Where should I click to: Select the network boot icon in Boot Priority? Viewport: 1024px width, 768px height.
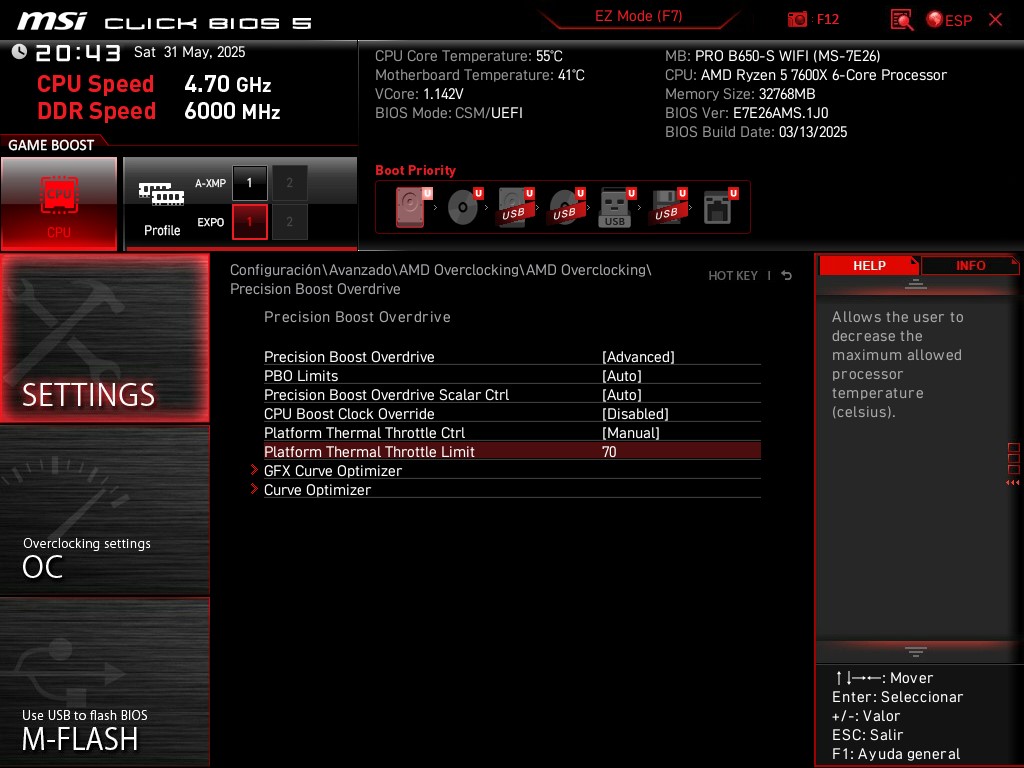coord(718,208)
